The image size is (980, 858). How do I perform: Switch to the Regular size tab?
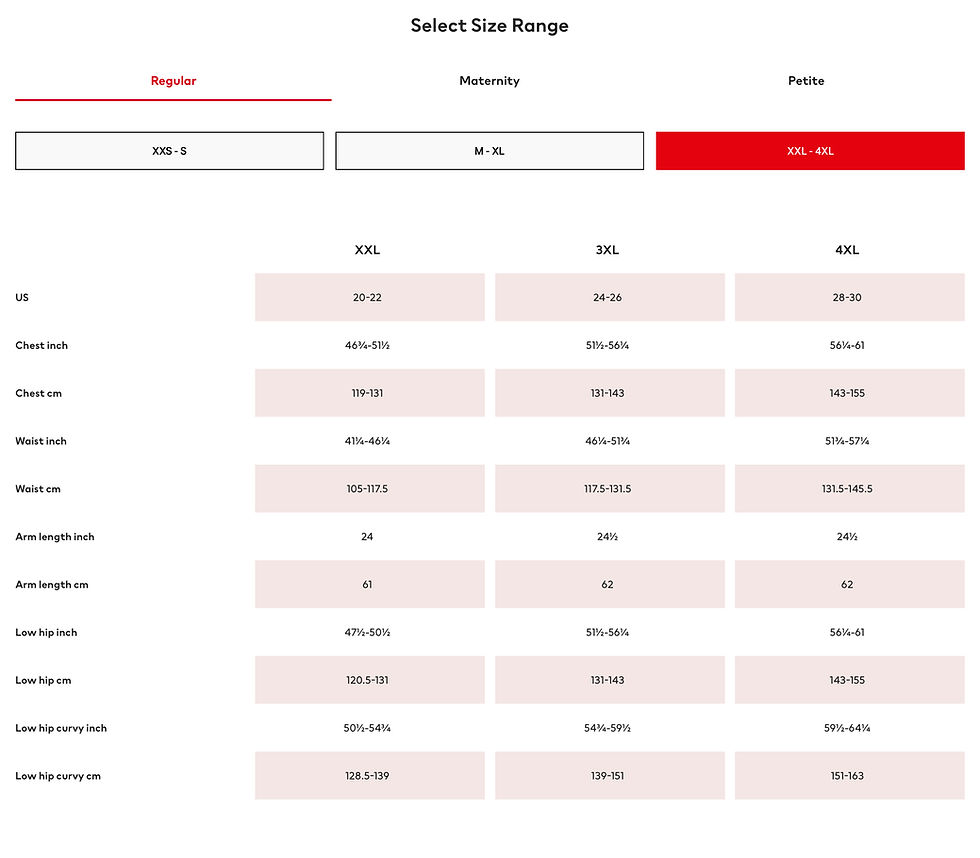pyautogui.click(x=173, y=81)
